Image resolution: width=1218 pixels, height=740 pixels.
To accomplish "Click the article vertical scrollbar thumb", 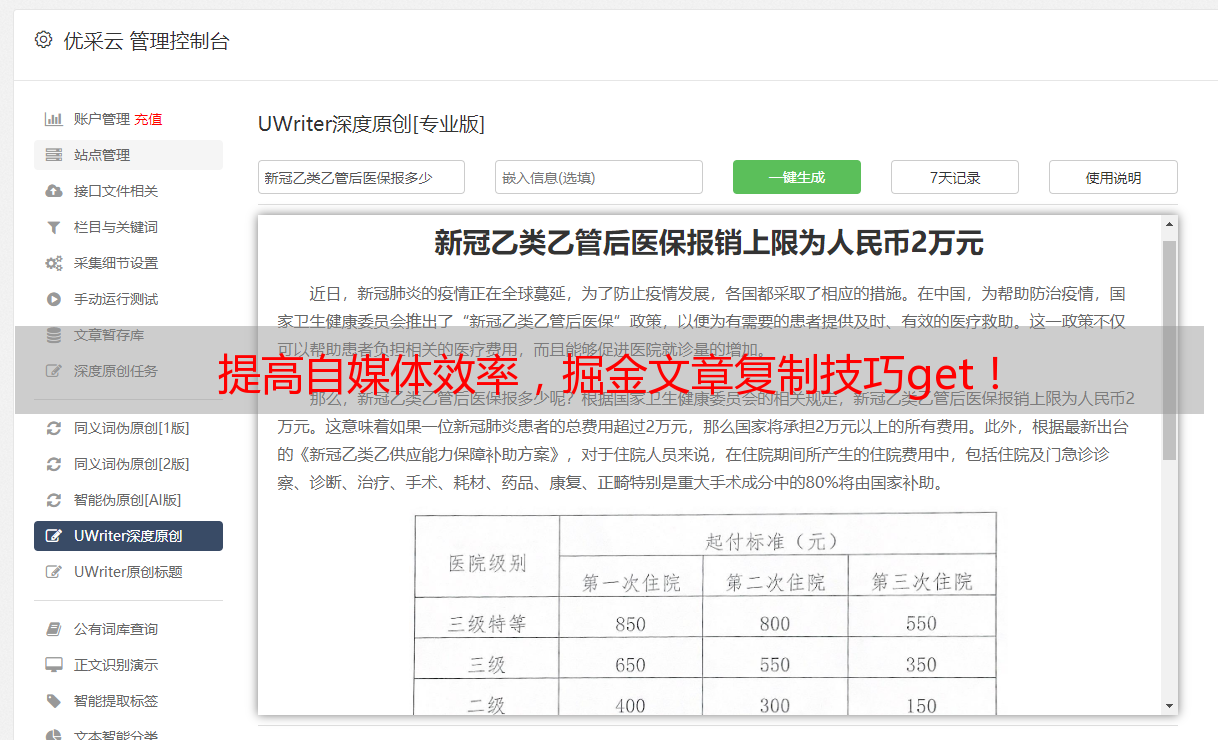I will point(1169,350).
